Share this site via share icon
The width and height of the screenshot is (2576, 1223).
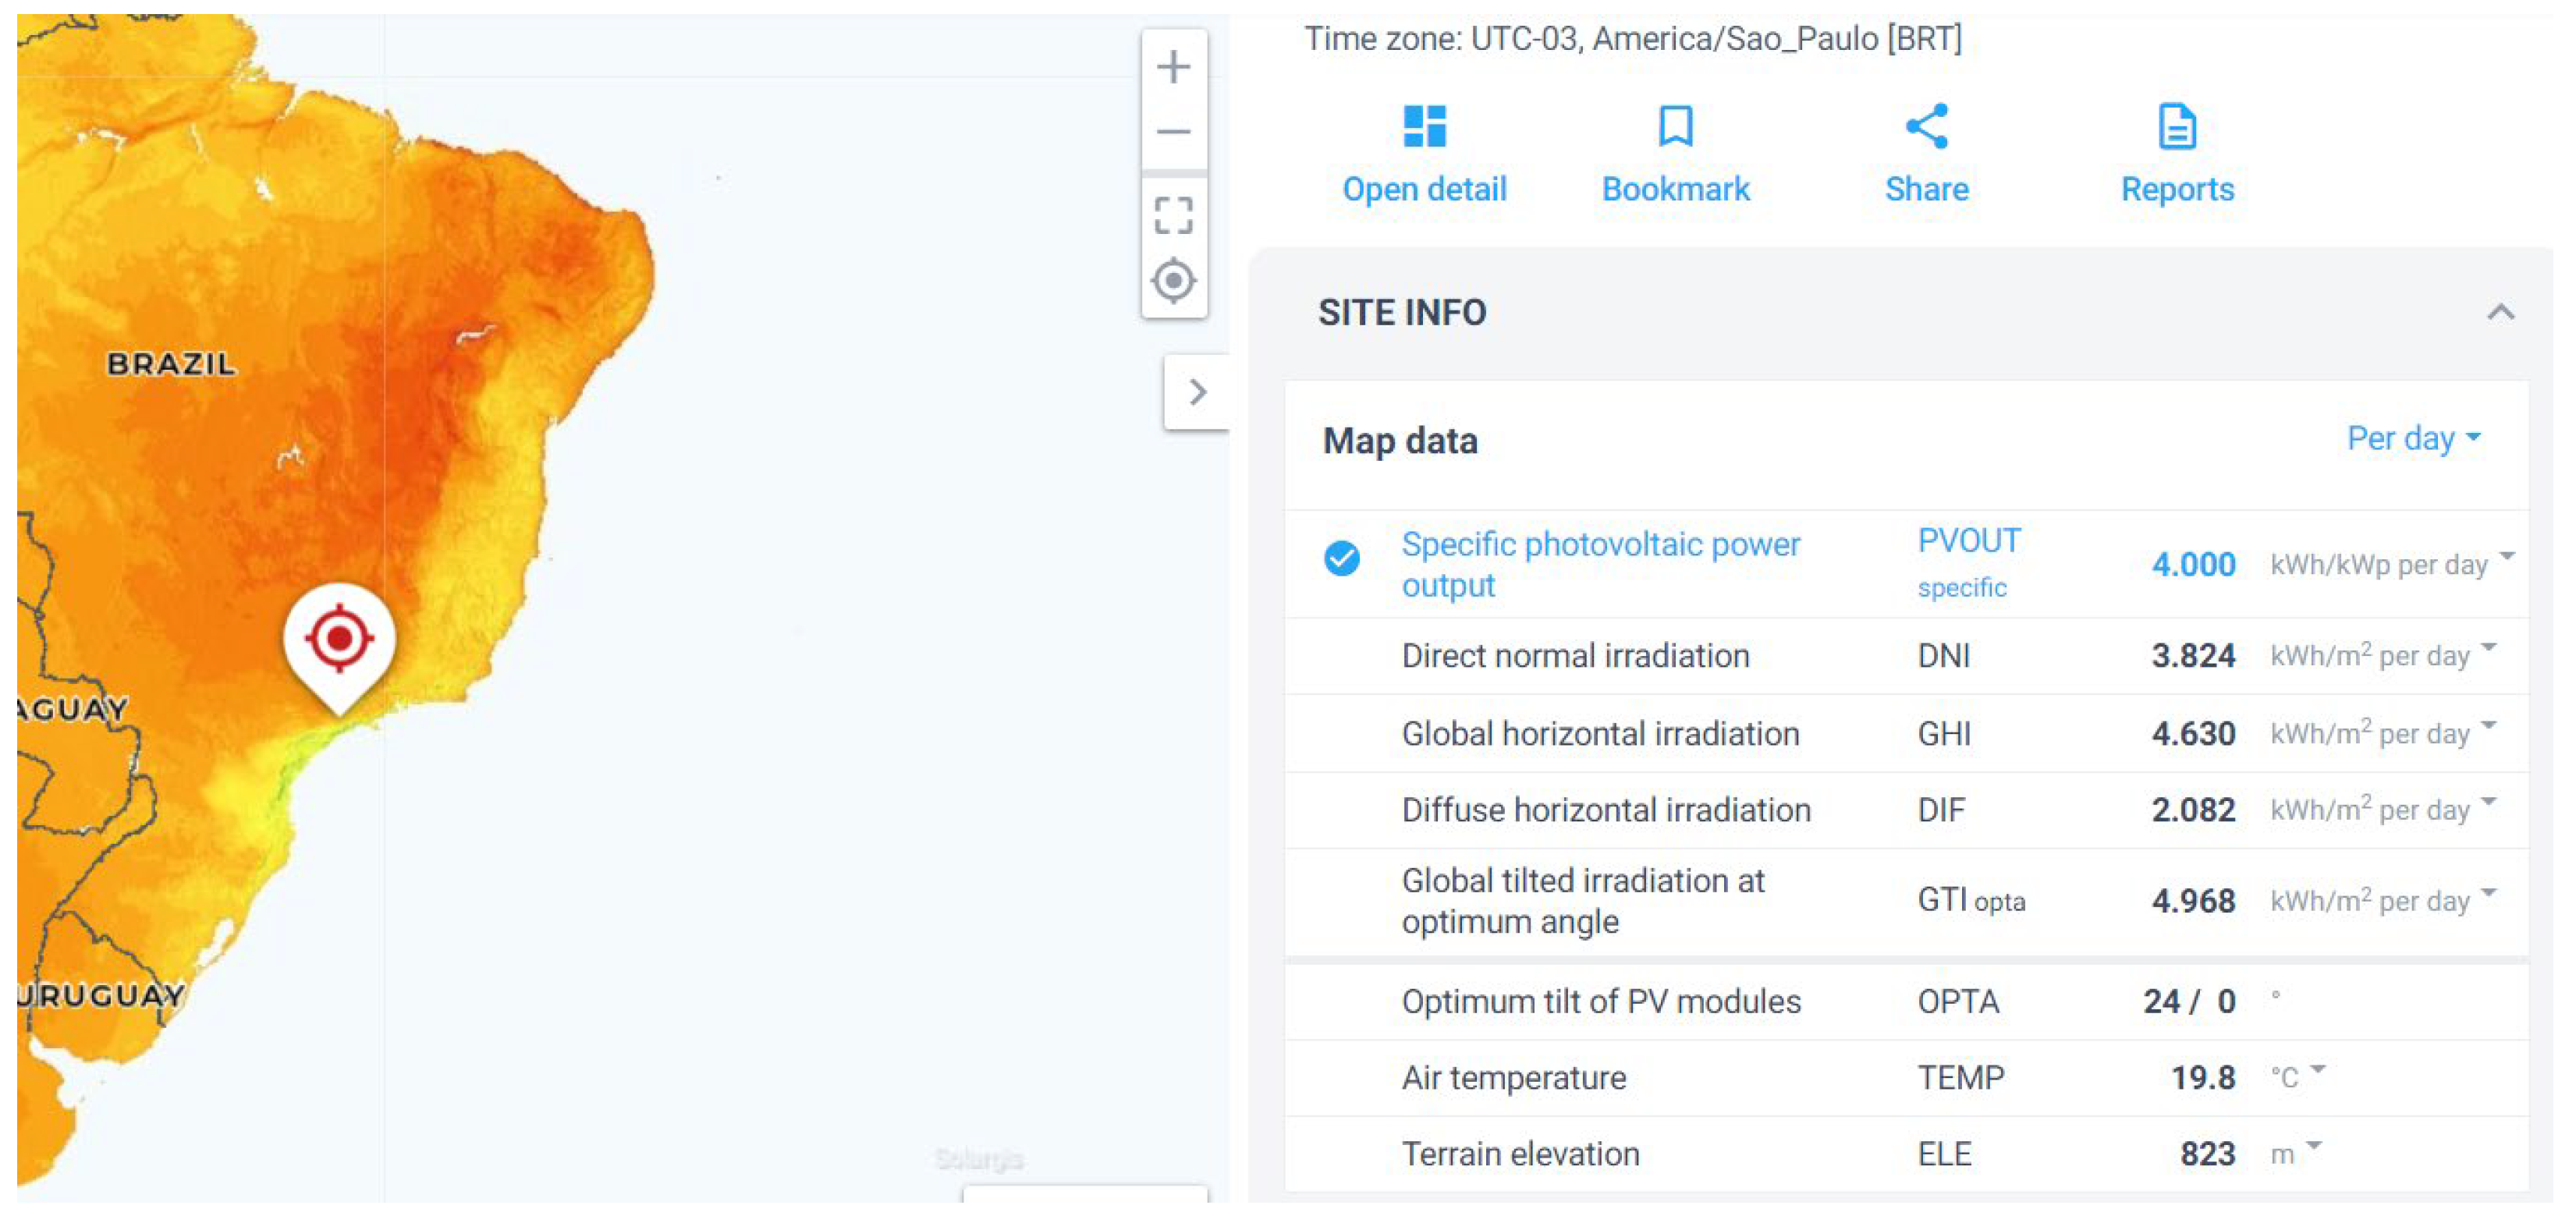coord(1926,127)
